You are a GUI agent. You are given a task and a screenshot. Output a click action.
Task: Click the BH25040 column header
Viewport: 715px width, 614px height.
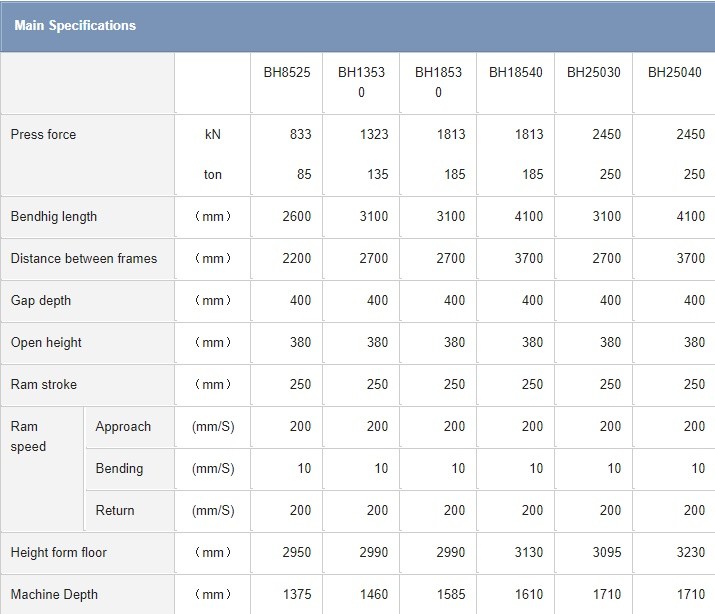675,73
